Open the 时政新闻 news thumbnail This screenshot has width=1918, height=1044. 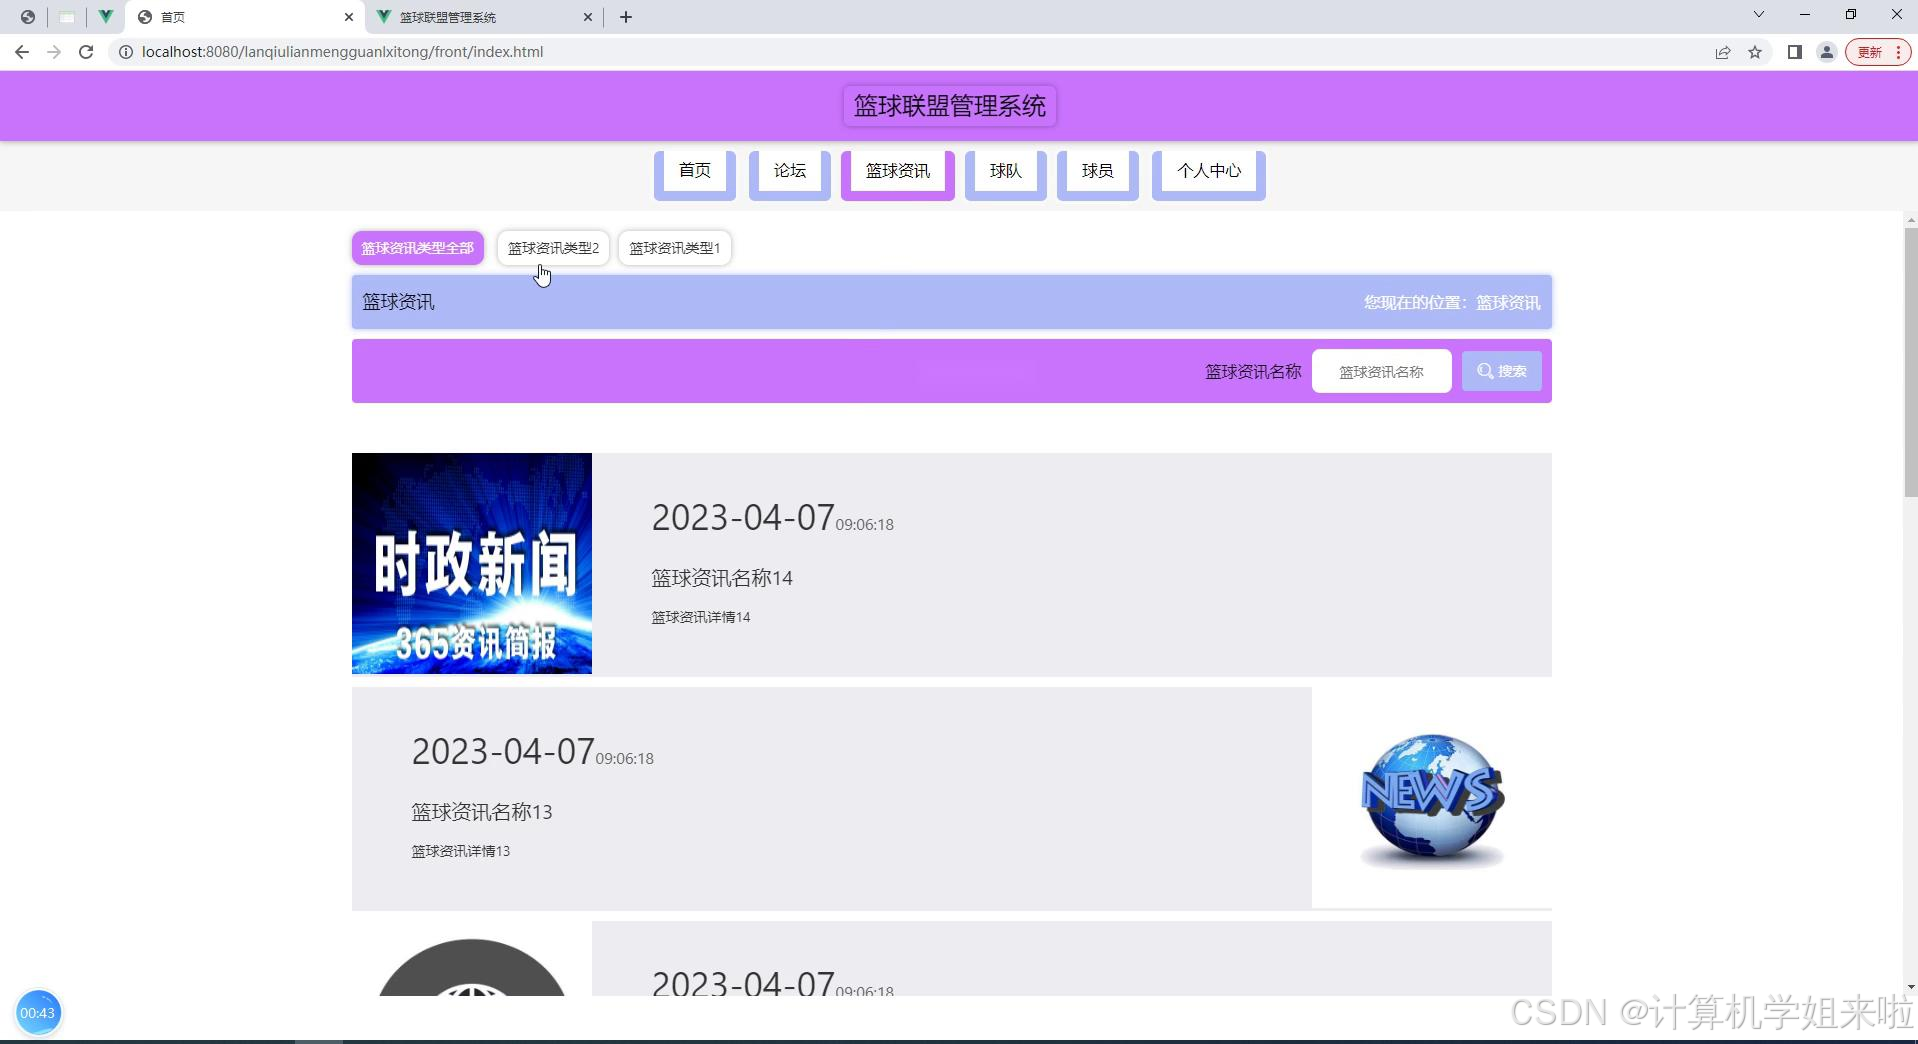tap(472, 563)
